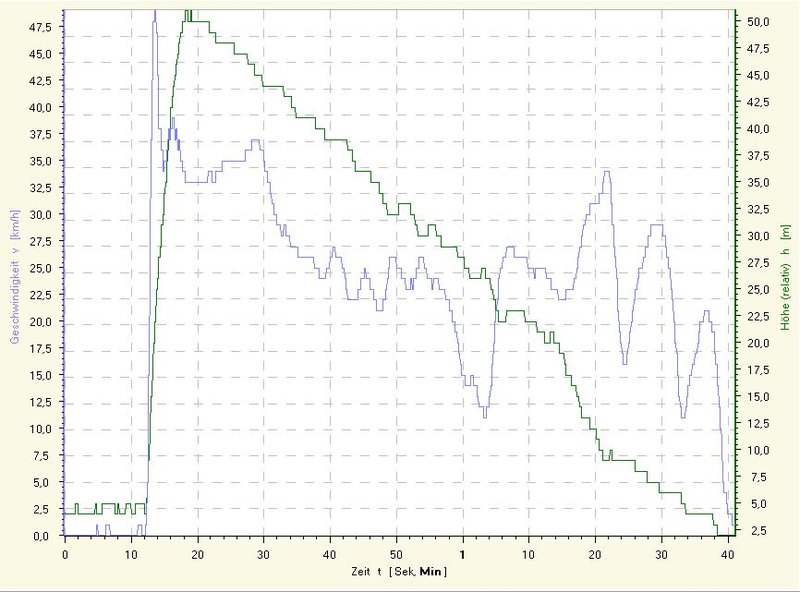The height and width of the screenshot is (592, 800).
Task: Click the 50 seconds tick on time axis
Action: click(397, 553)
